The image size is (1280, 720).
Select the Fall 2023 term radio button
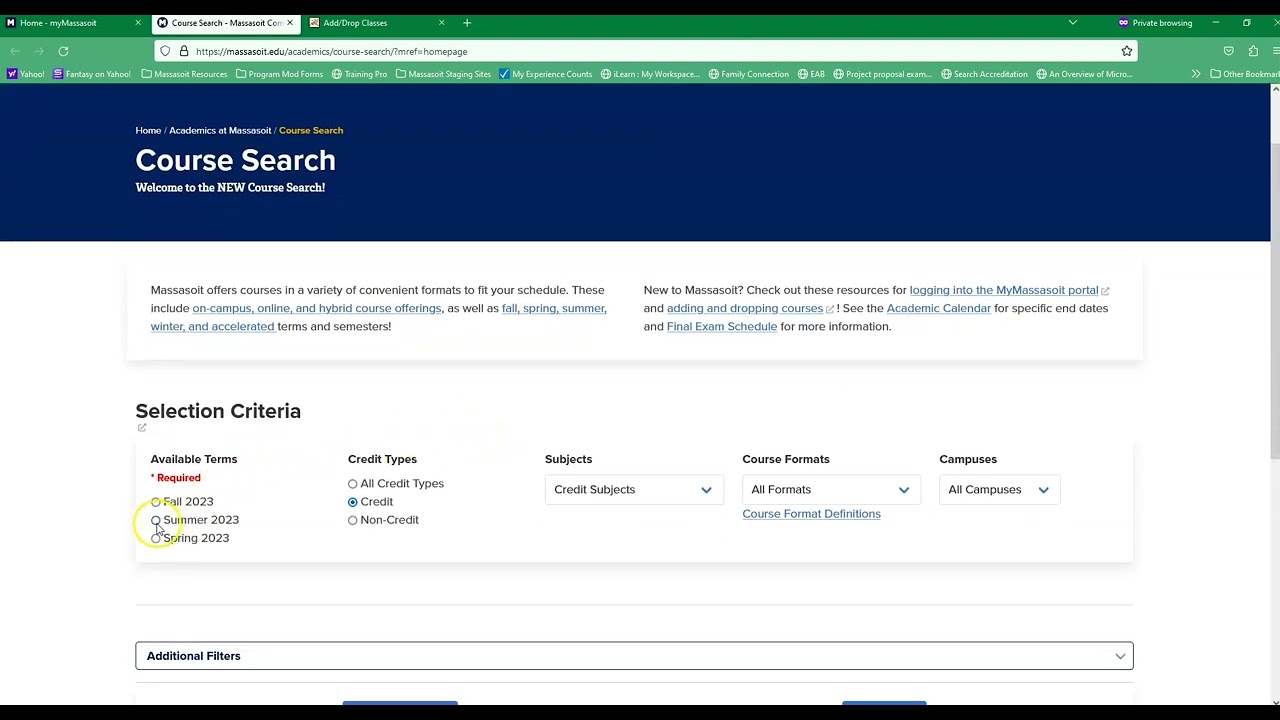pos(156,502)
